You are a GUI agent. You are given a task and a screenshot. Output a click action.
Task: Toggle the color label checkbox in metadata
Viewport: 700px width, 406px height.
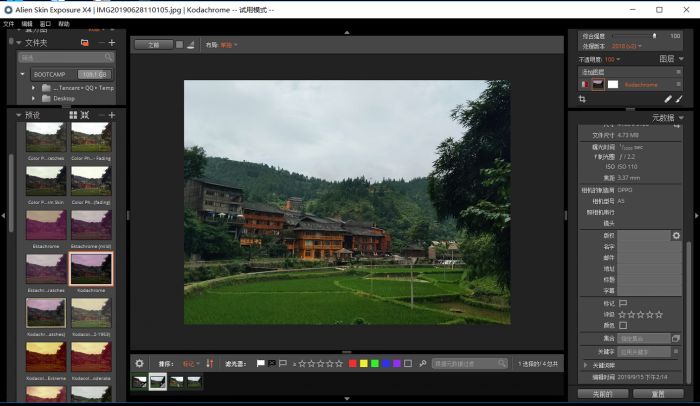click(623, 325)
